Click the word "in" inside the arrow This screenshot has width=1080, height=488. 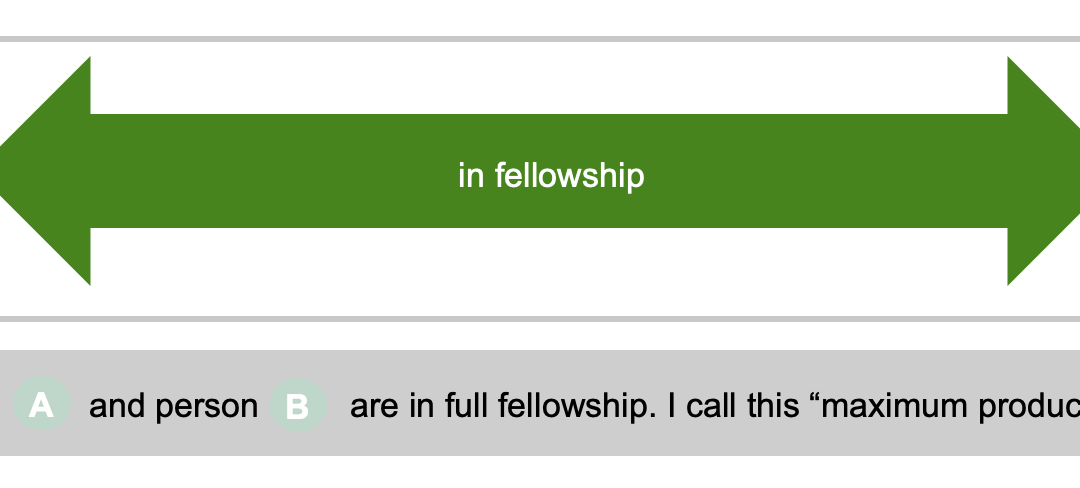471,175
